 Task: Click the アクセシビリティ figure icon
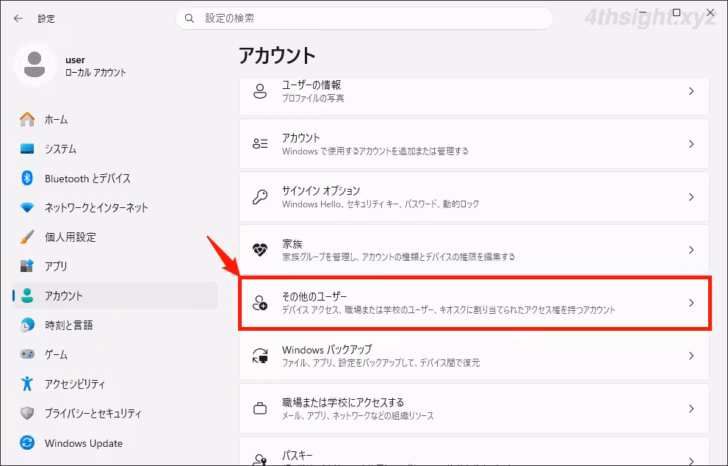pyautogui.click(x=27, y=384)
